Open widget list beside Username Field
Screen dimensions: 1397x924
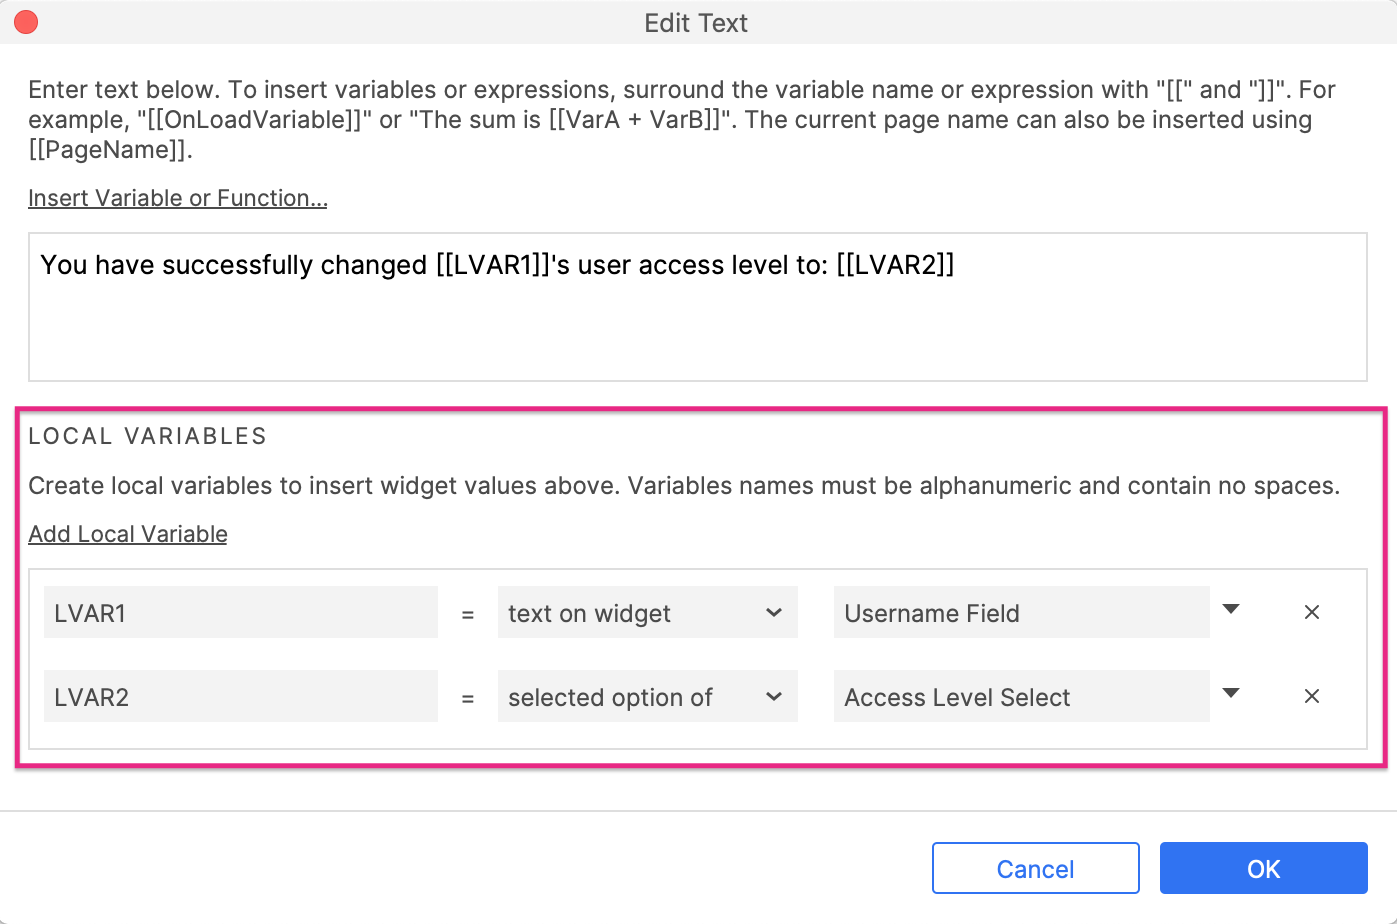pyautogui.click(x=1231, y=610)
